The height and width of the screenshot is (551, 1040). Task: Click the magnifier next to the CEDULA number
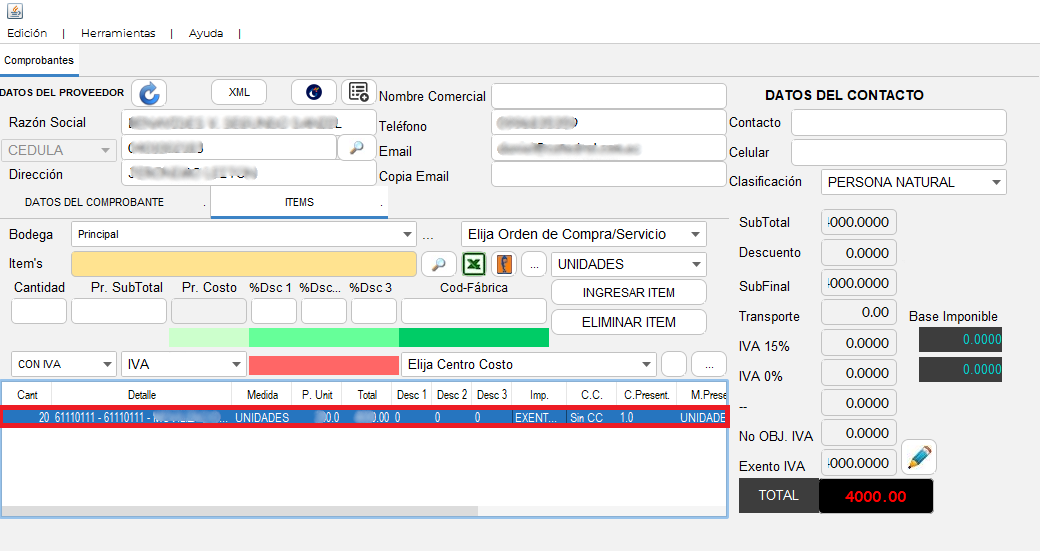tap(357, 147)
